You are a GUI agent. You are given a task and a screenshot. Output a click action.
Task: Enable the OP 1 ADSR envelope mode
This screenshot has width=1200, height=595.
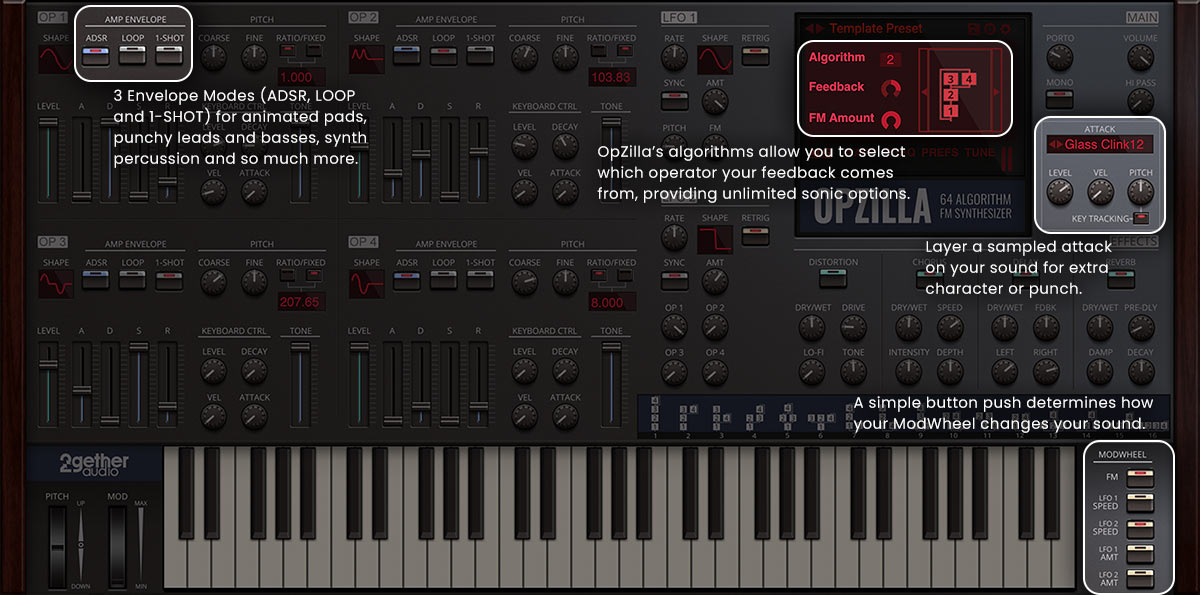(x=97, y=56)
